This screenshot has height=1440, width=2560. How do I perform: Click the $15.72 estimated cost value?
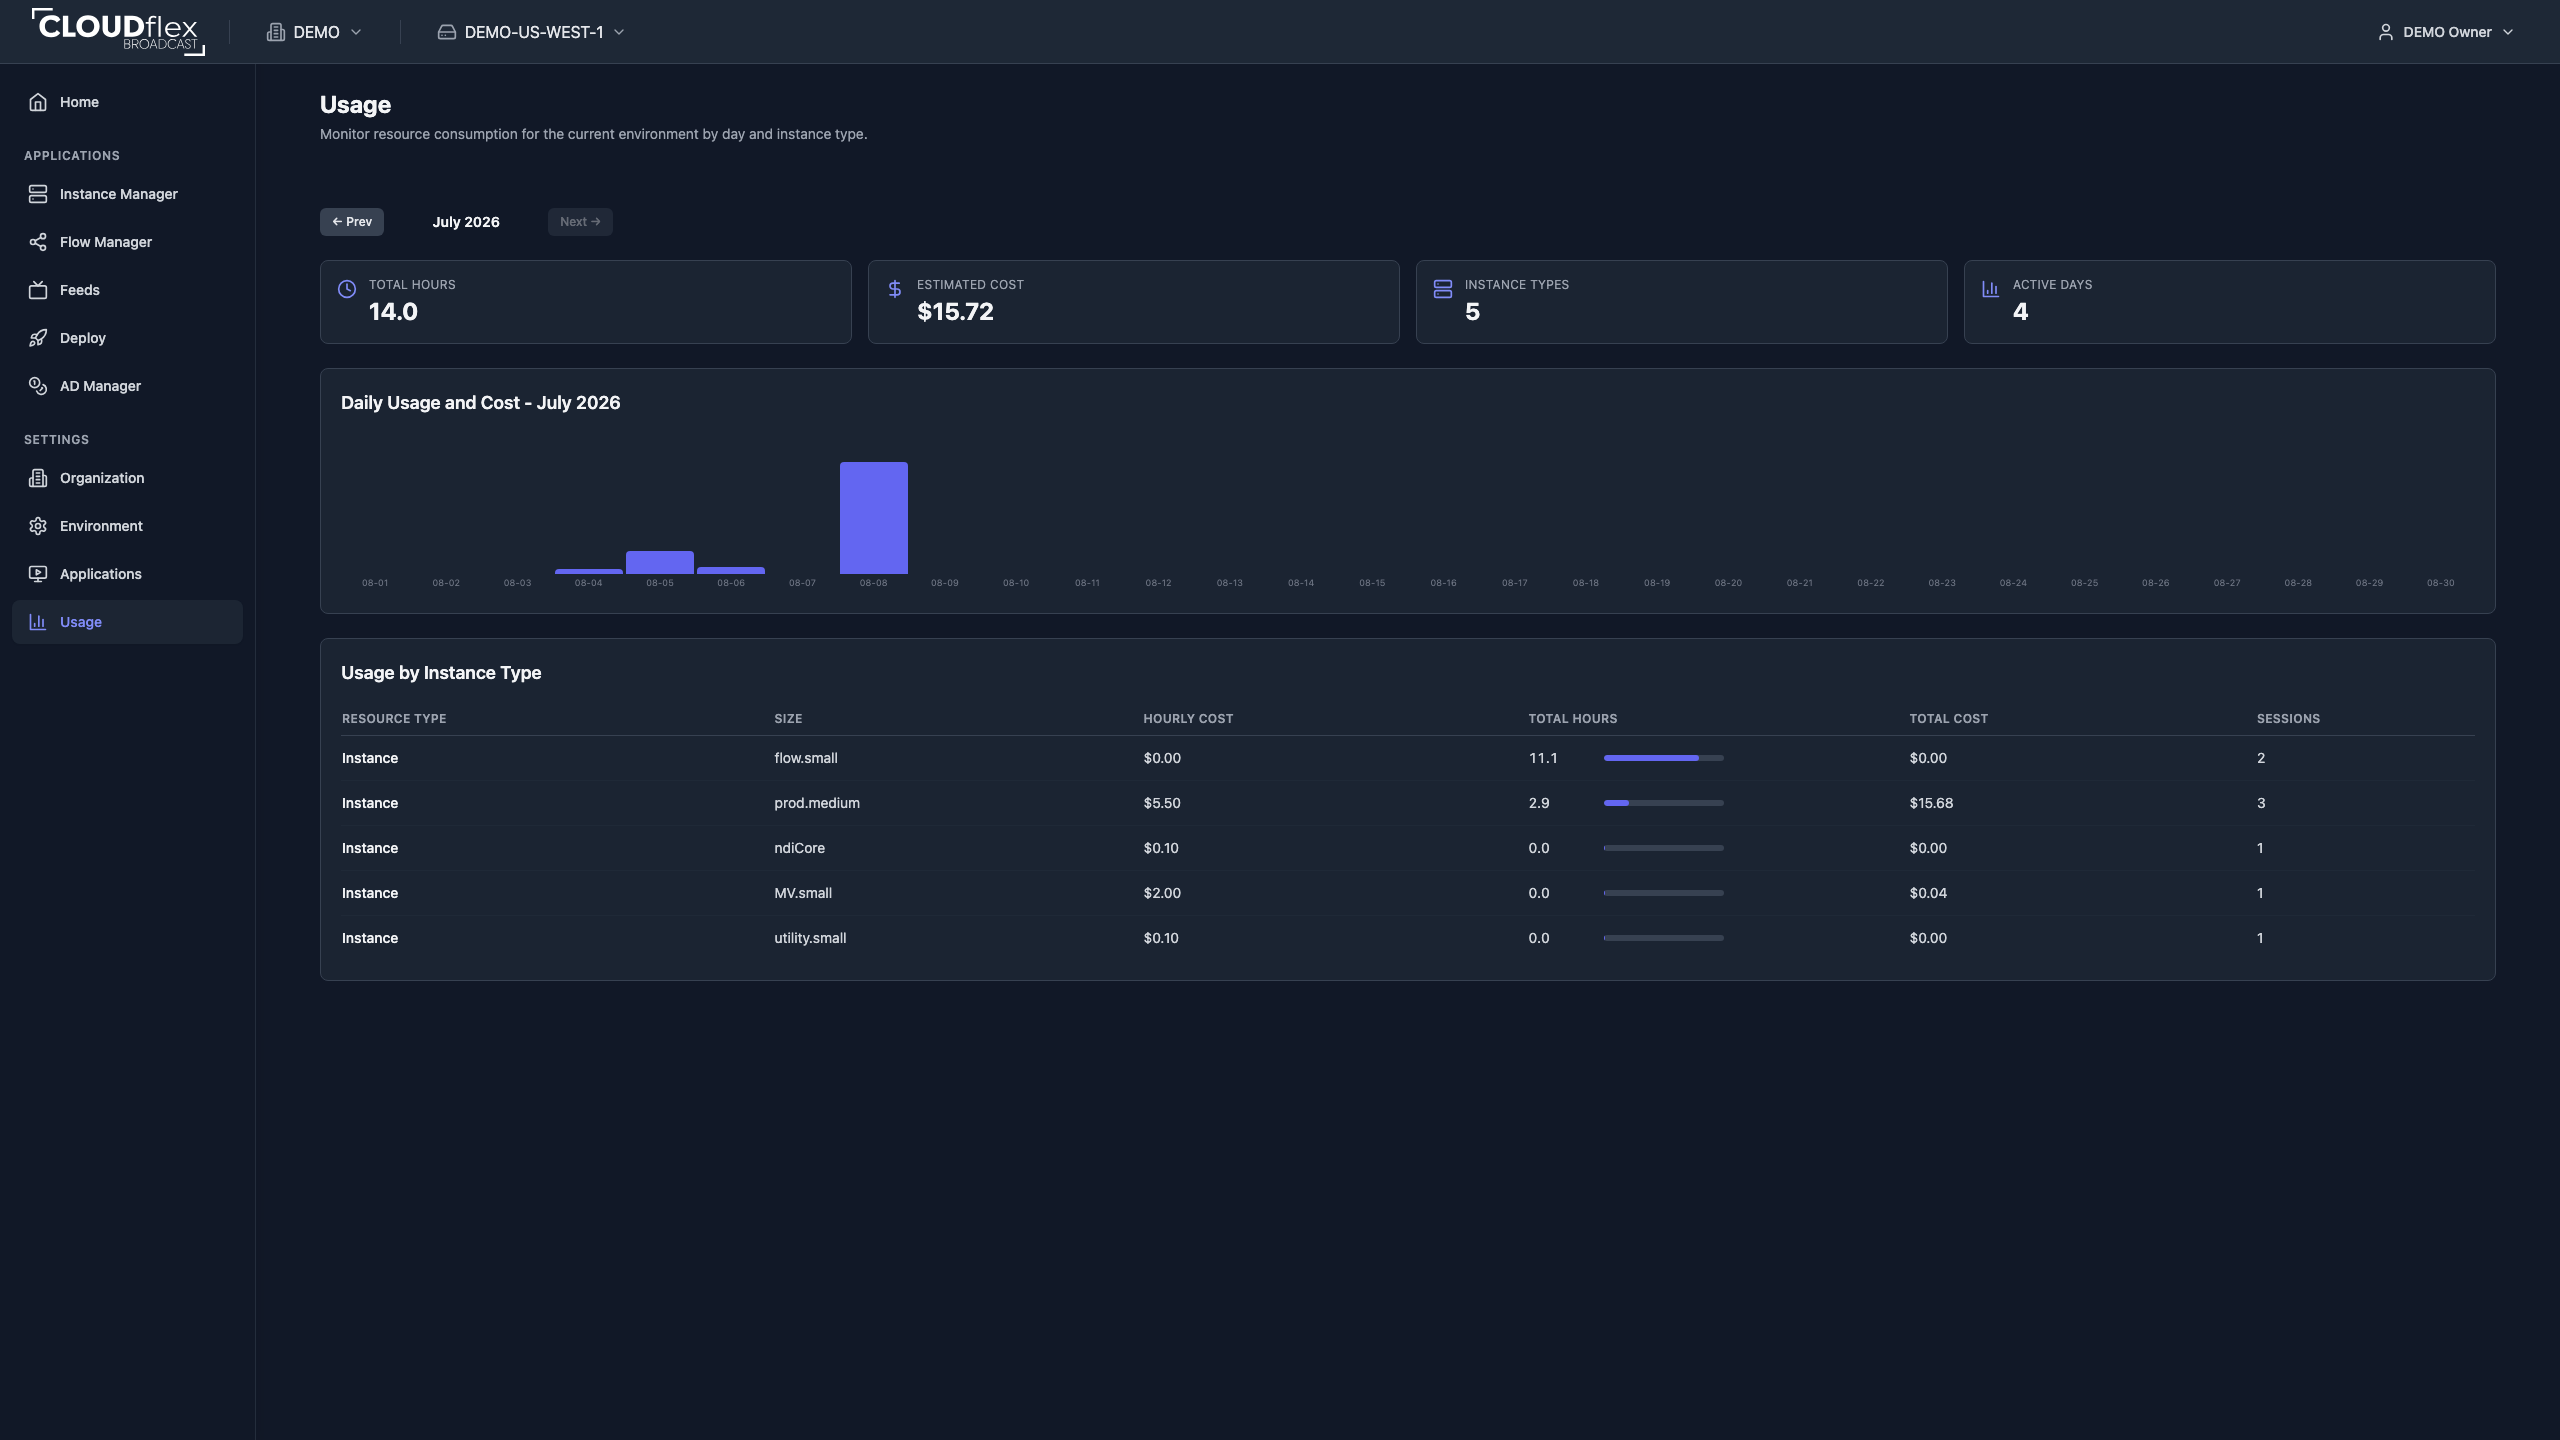coord(955,312)
